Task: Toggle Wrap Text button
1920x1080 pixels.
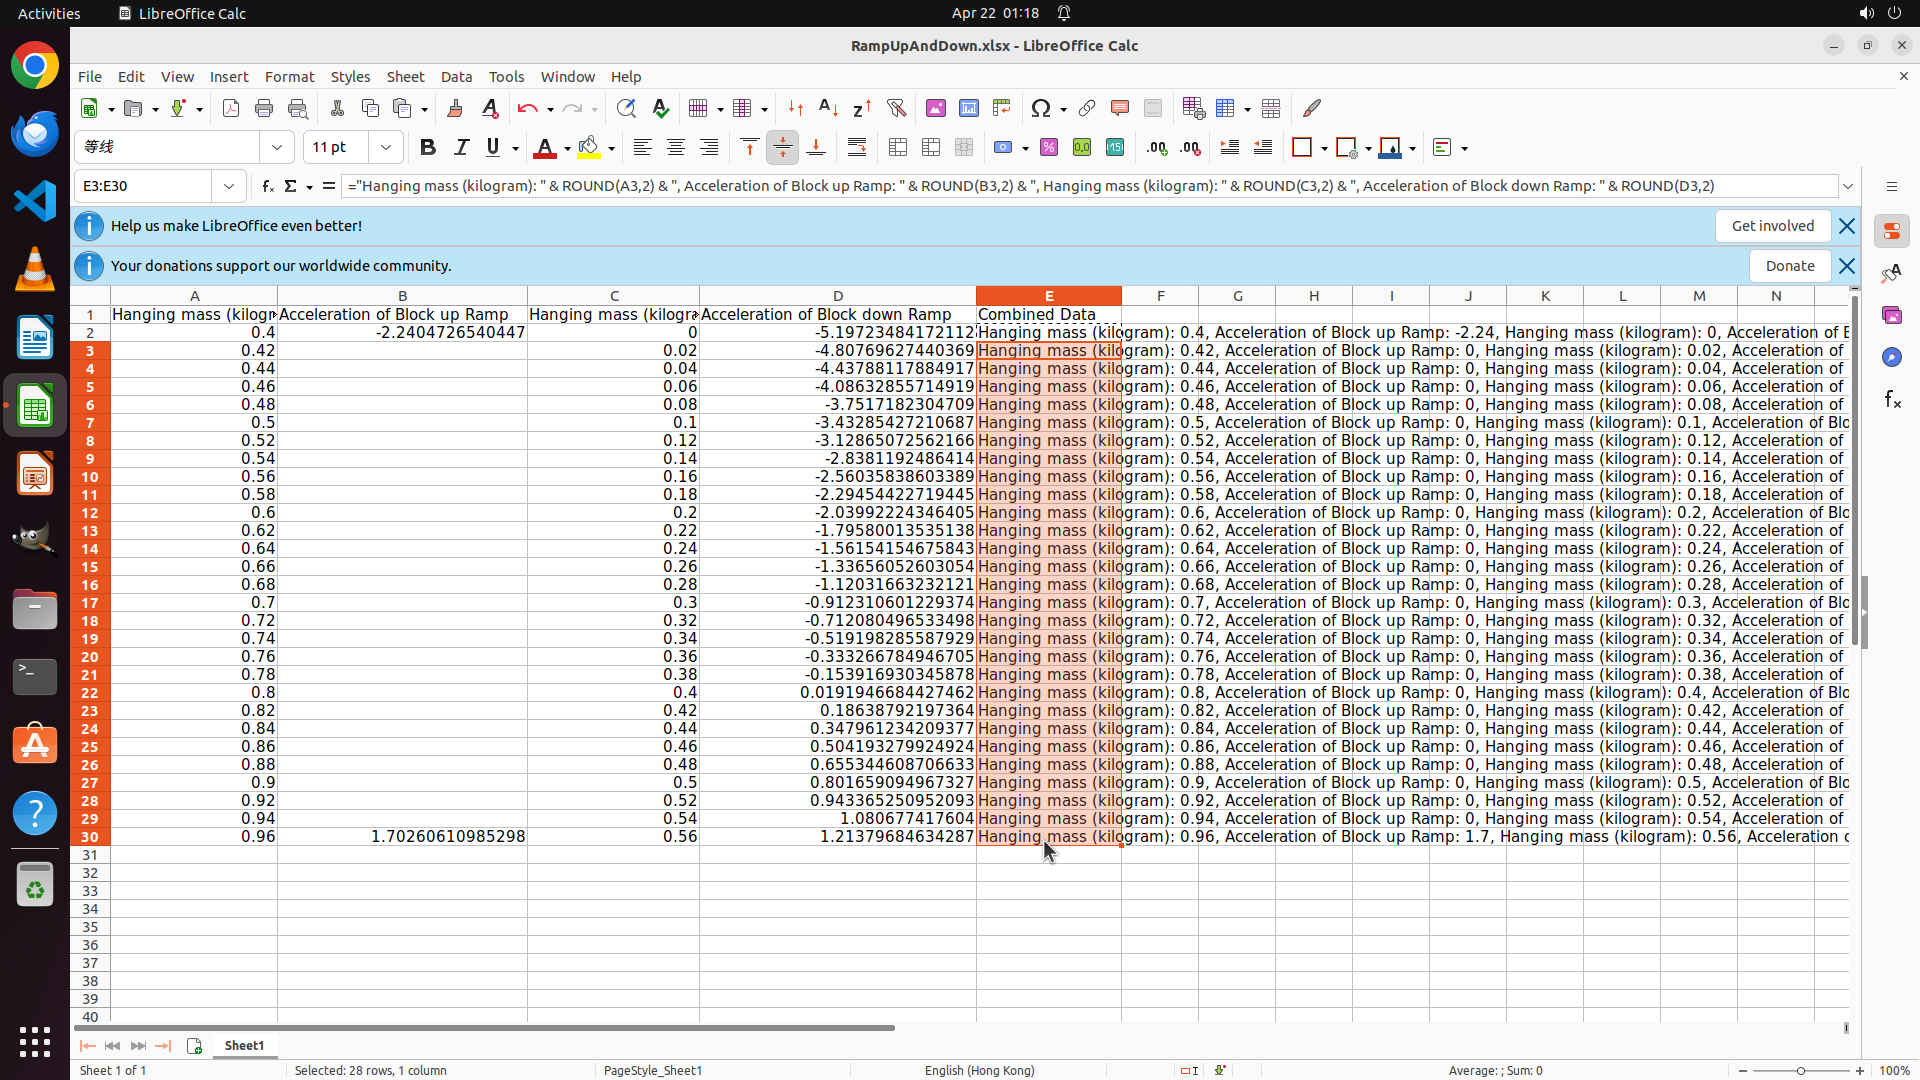Action: click(x=857, y=148)
